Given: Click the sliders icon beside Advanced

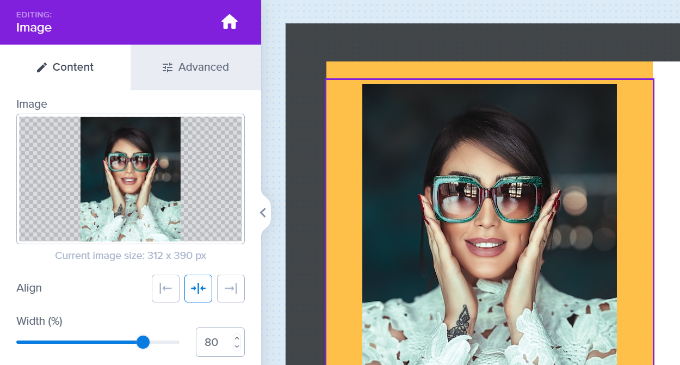Looking at the screenshot, I should click(167, 67).
